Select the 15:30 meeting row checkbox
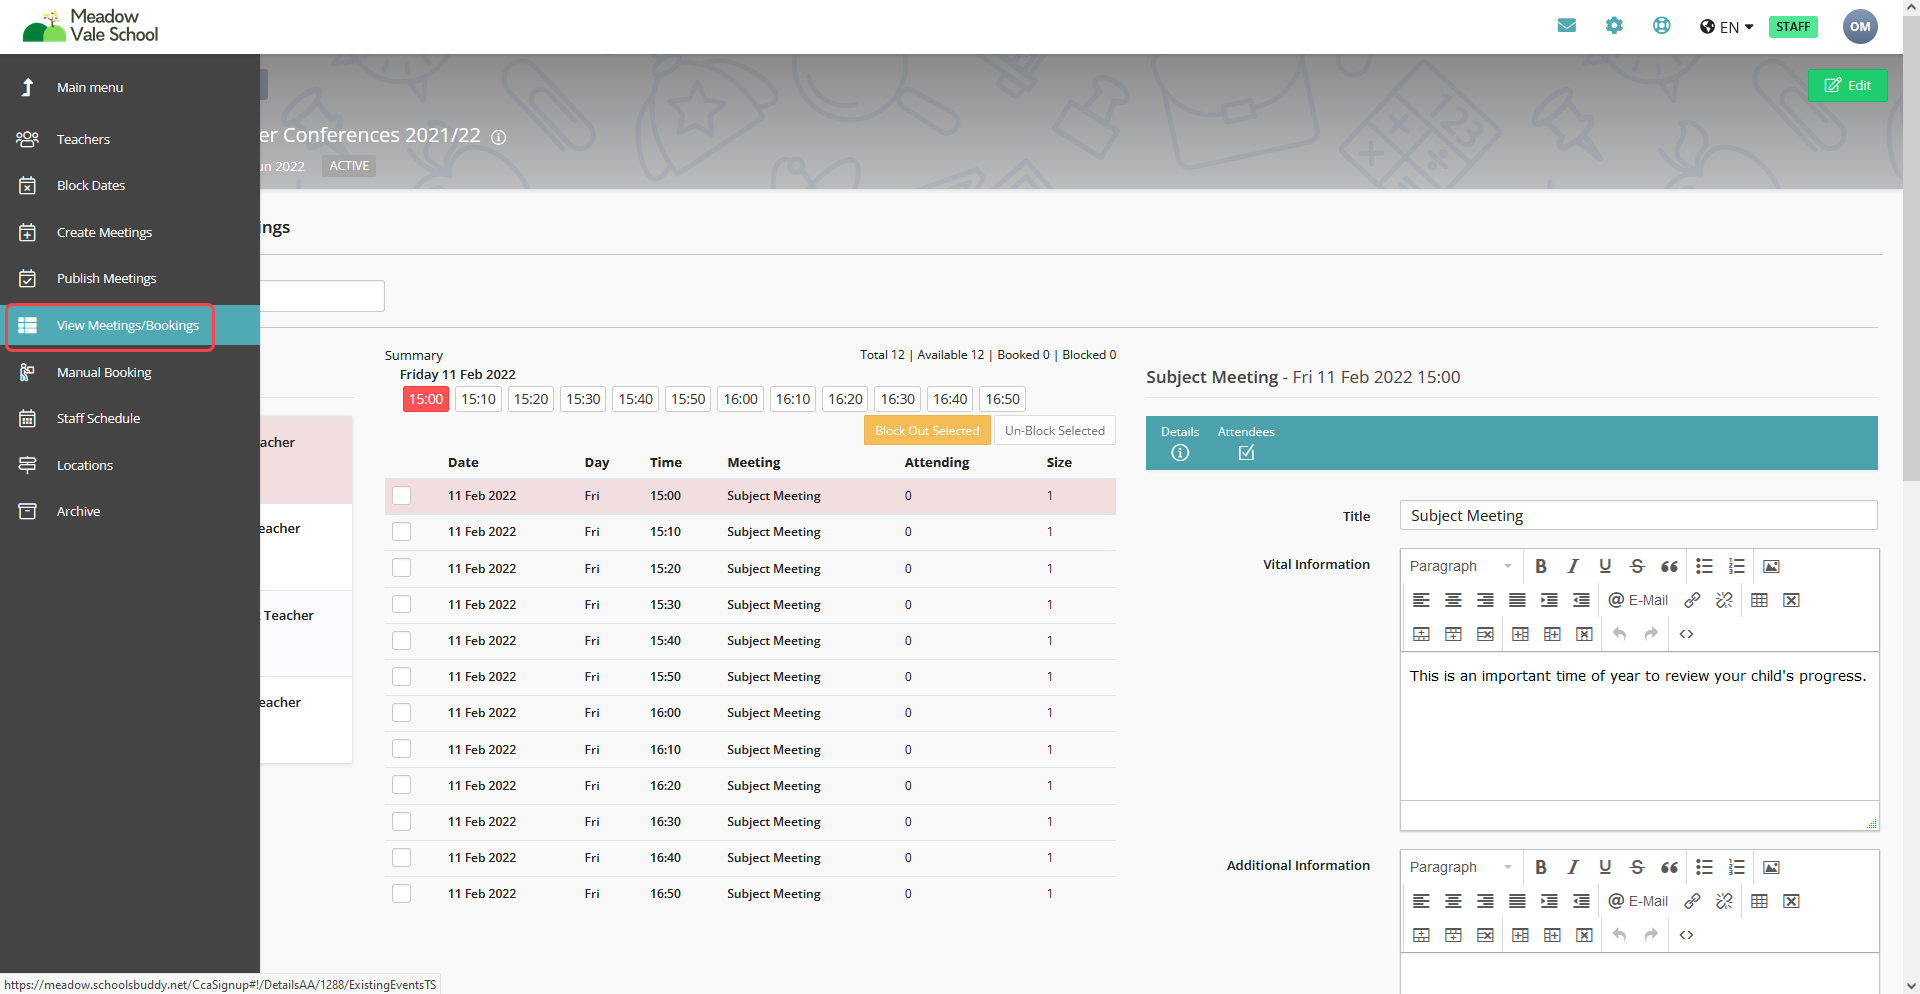The width and height of the screenshot is (1920, 994). pyautogui.click(x=402, y=605)
